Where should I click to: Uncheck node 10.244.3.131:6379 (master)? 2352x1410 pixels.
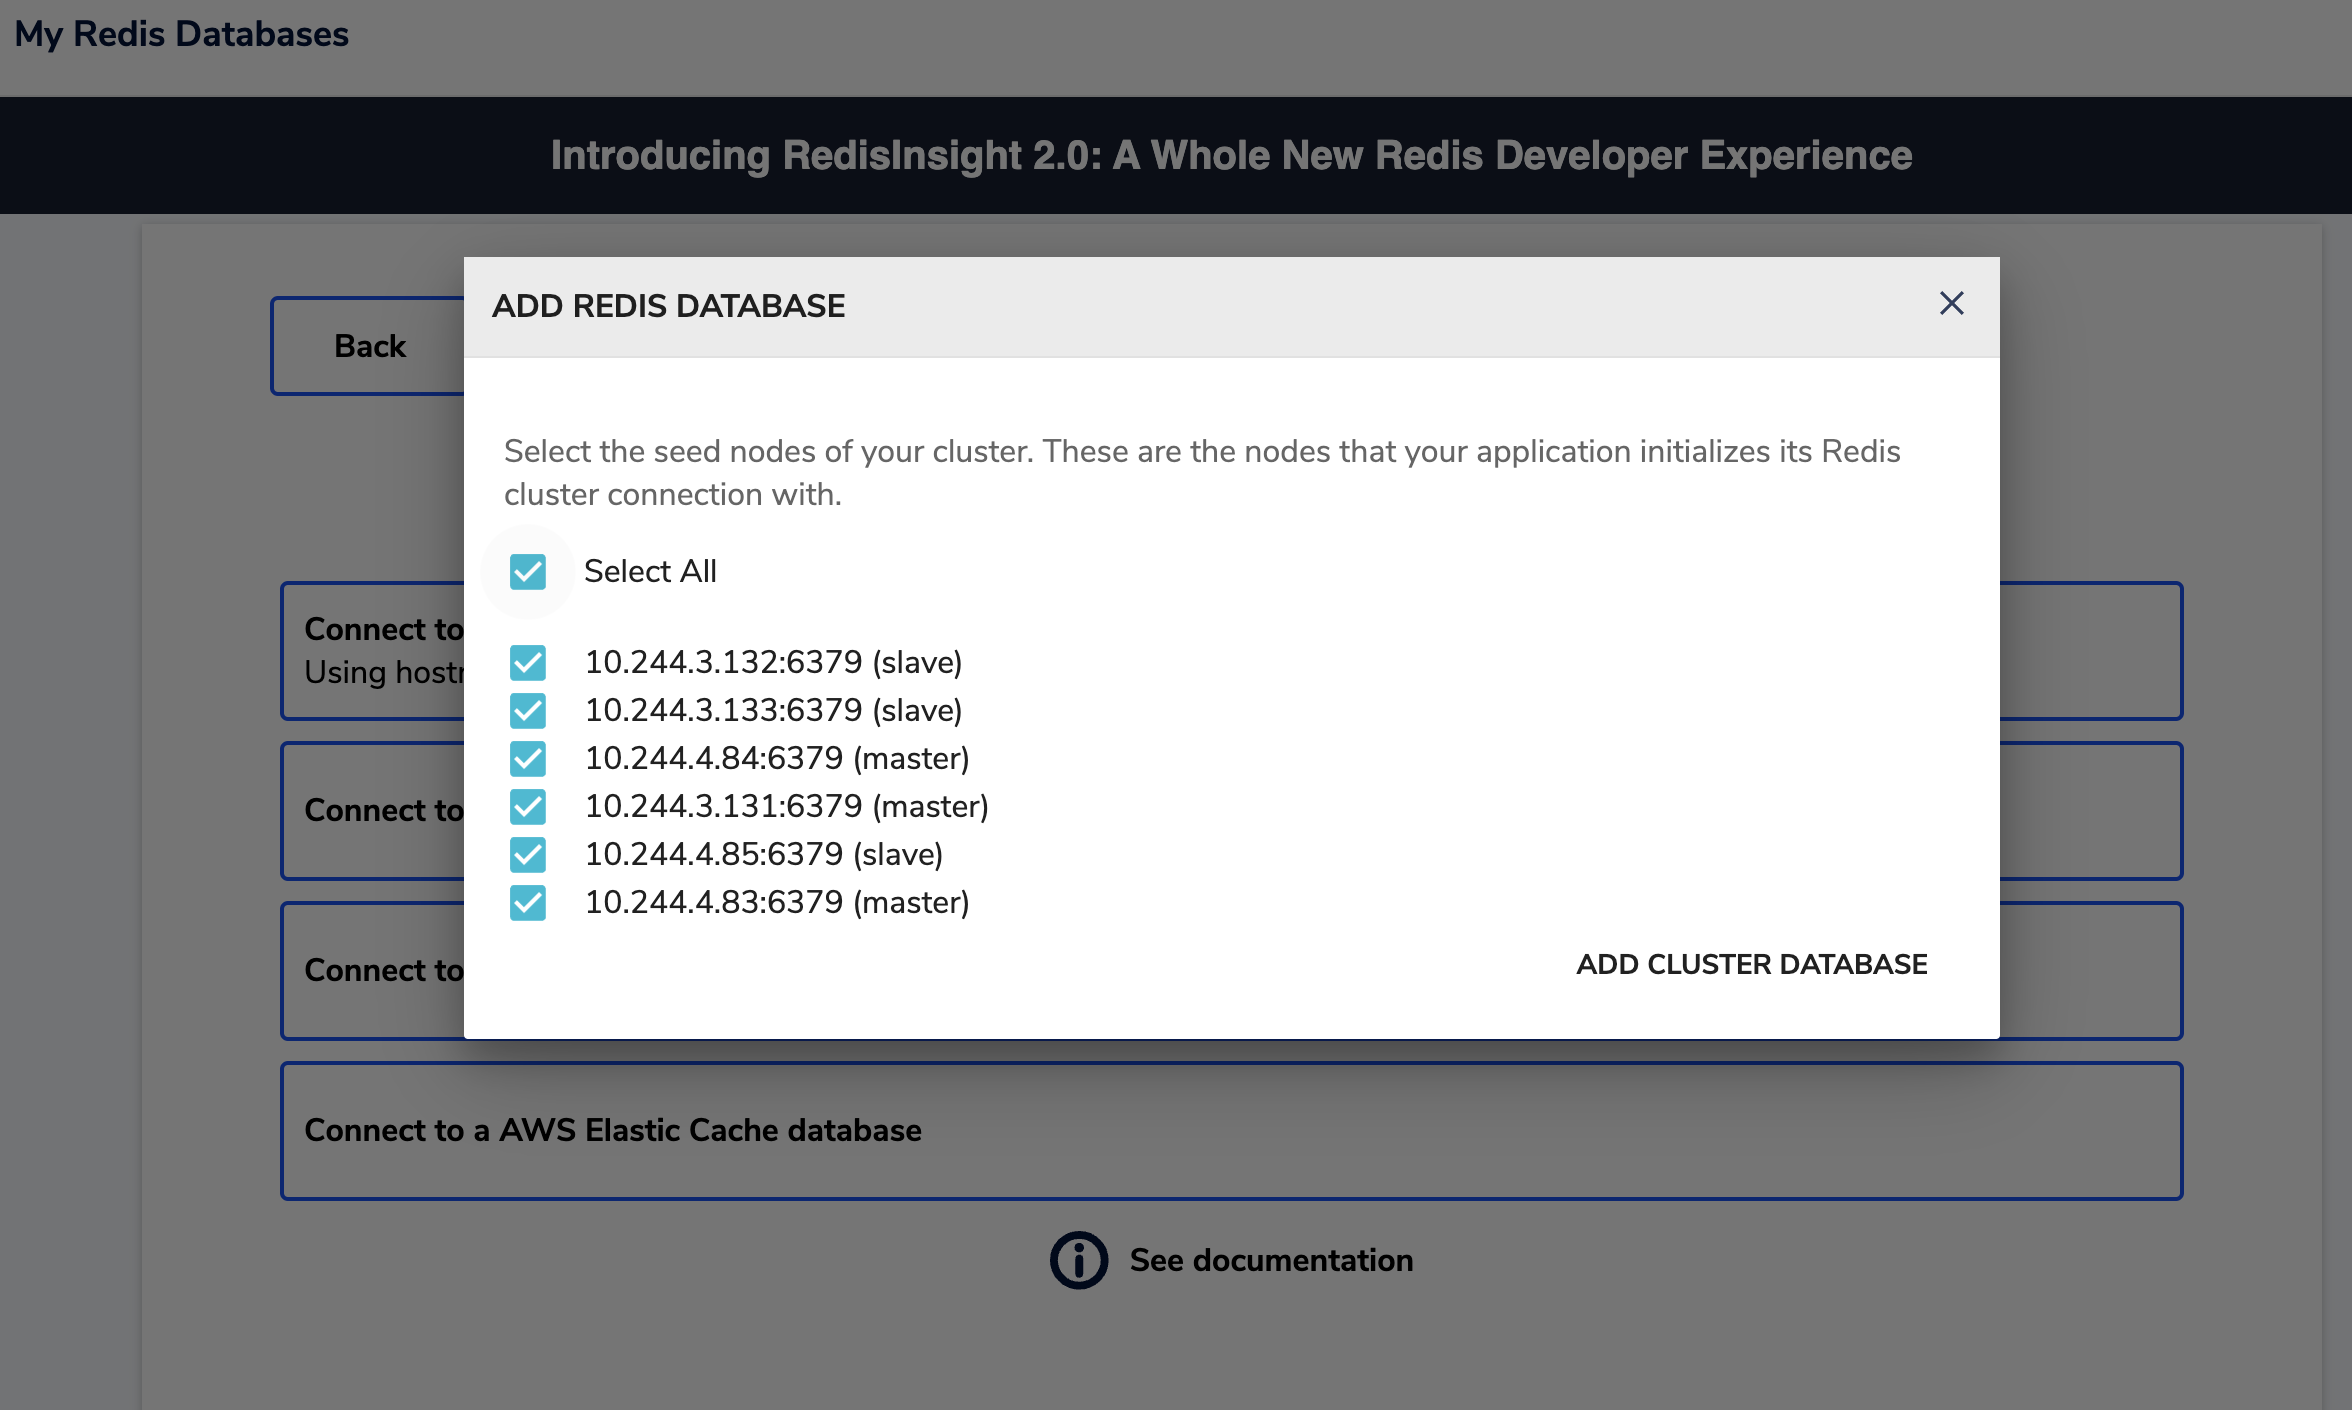528,806
